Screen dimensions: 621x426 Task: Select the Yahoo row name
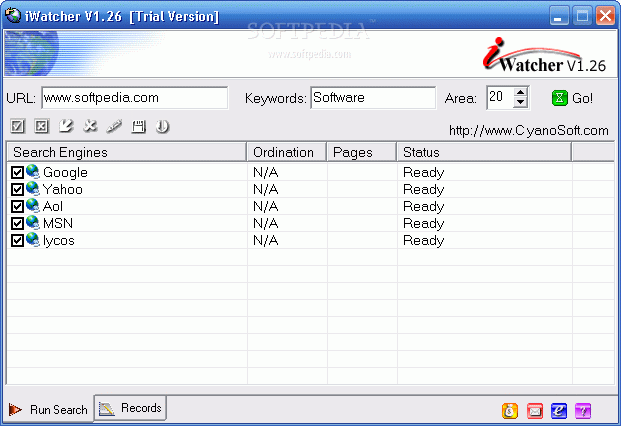pos(63,190)
